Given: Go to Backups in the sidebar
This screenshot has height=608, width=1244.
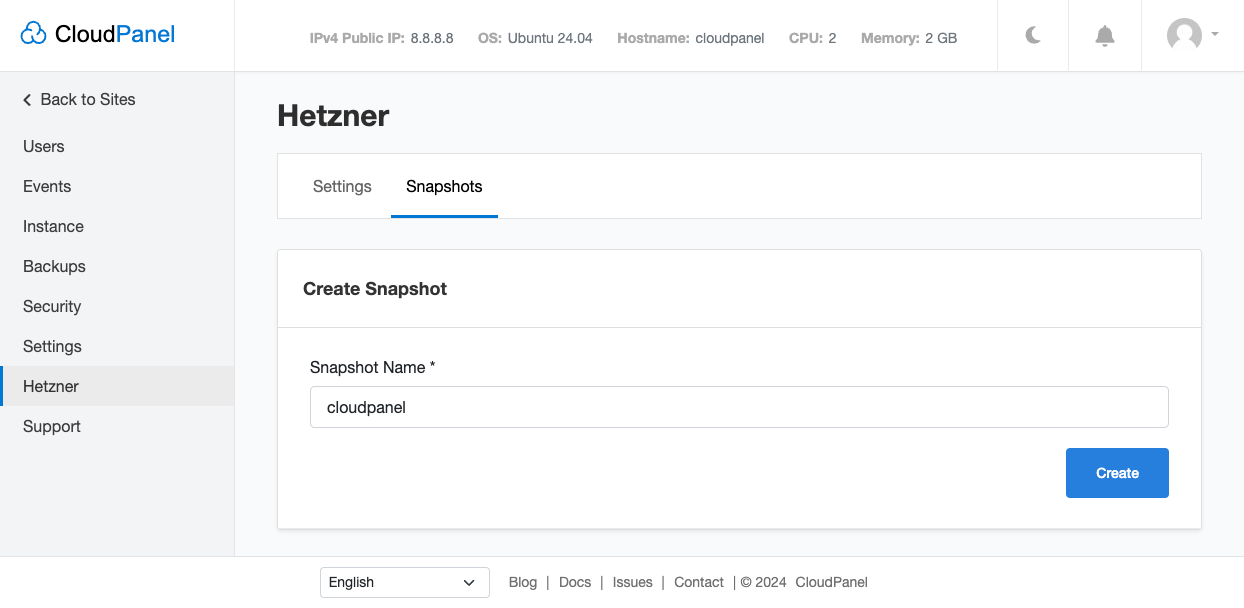Looking at the screenshot, I should pyautogui.click(x=54, y=266).
